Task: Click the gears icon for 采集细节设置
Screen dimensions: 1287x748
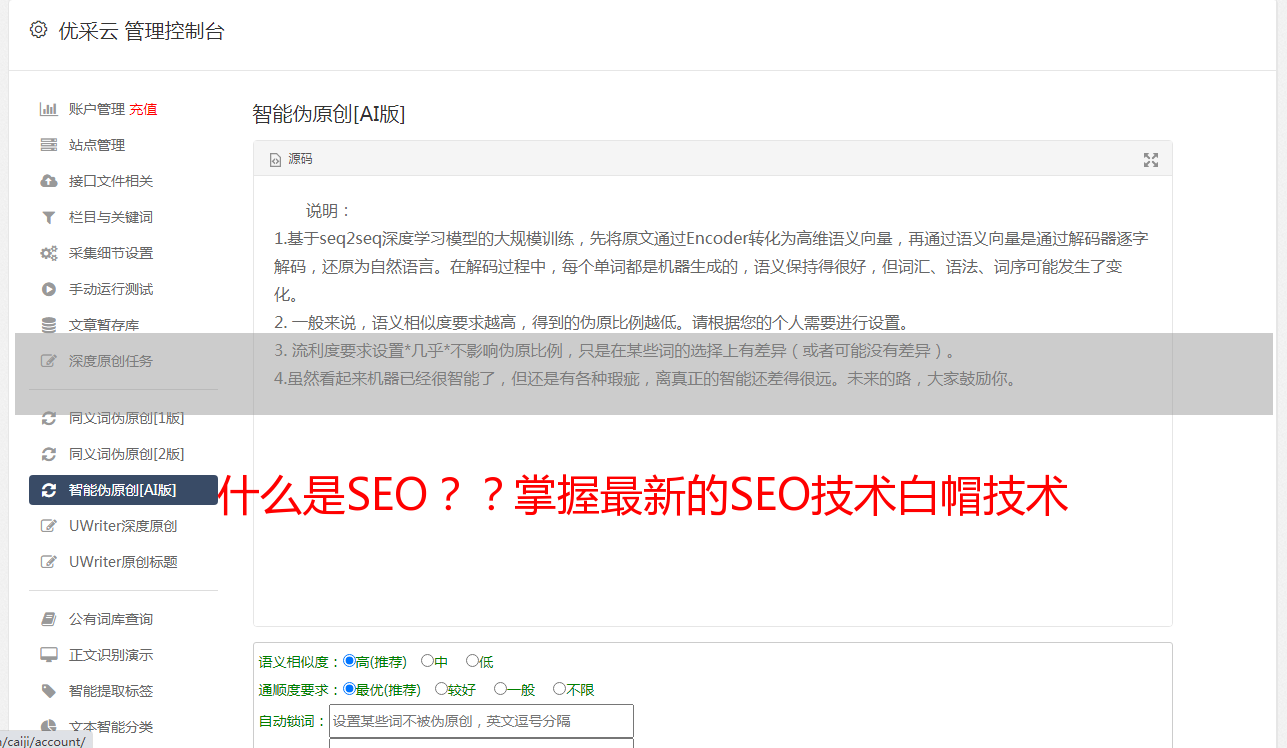Action: click(x=48, y=253)
